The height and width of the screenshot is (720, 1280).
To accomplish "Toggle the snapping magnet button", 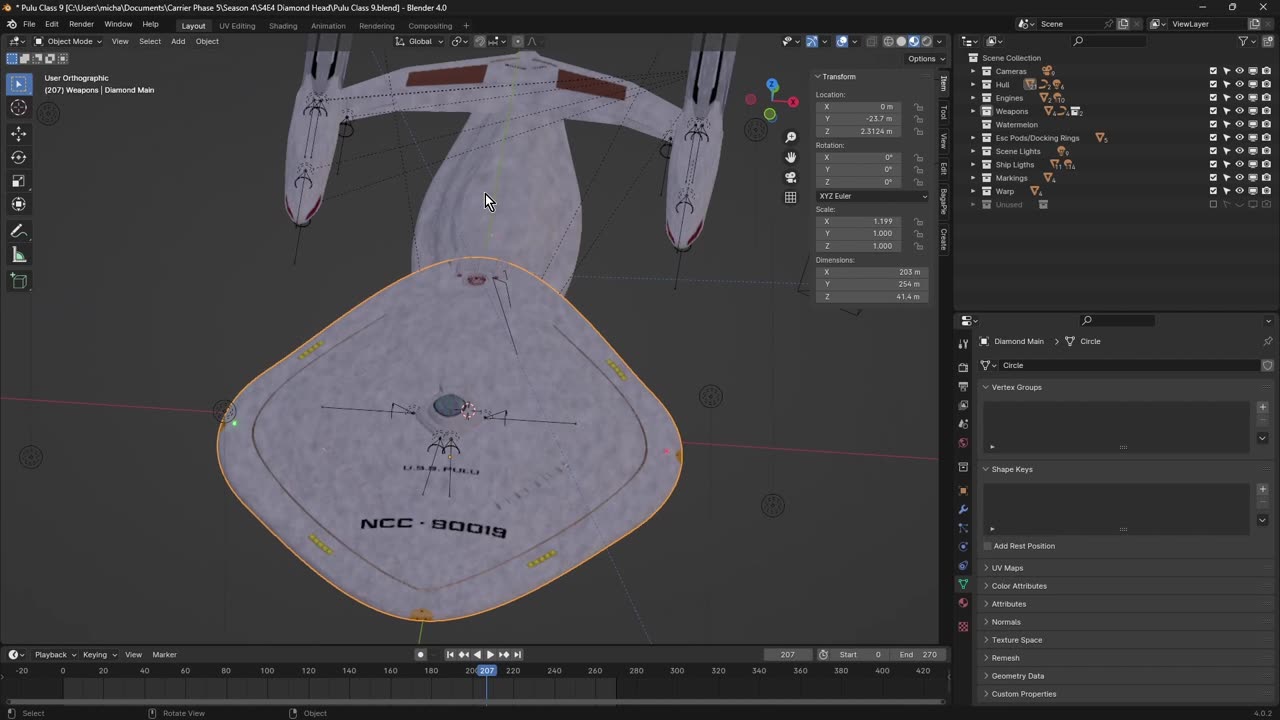I will [x=480, y=41].
